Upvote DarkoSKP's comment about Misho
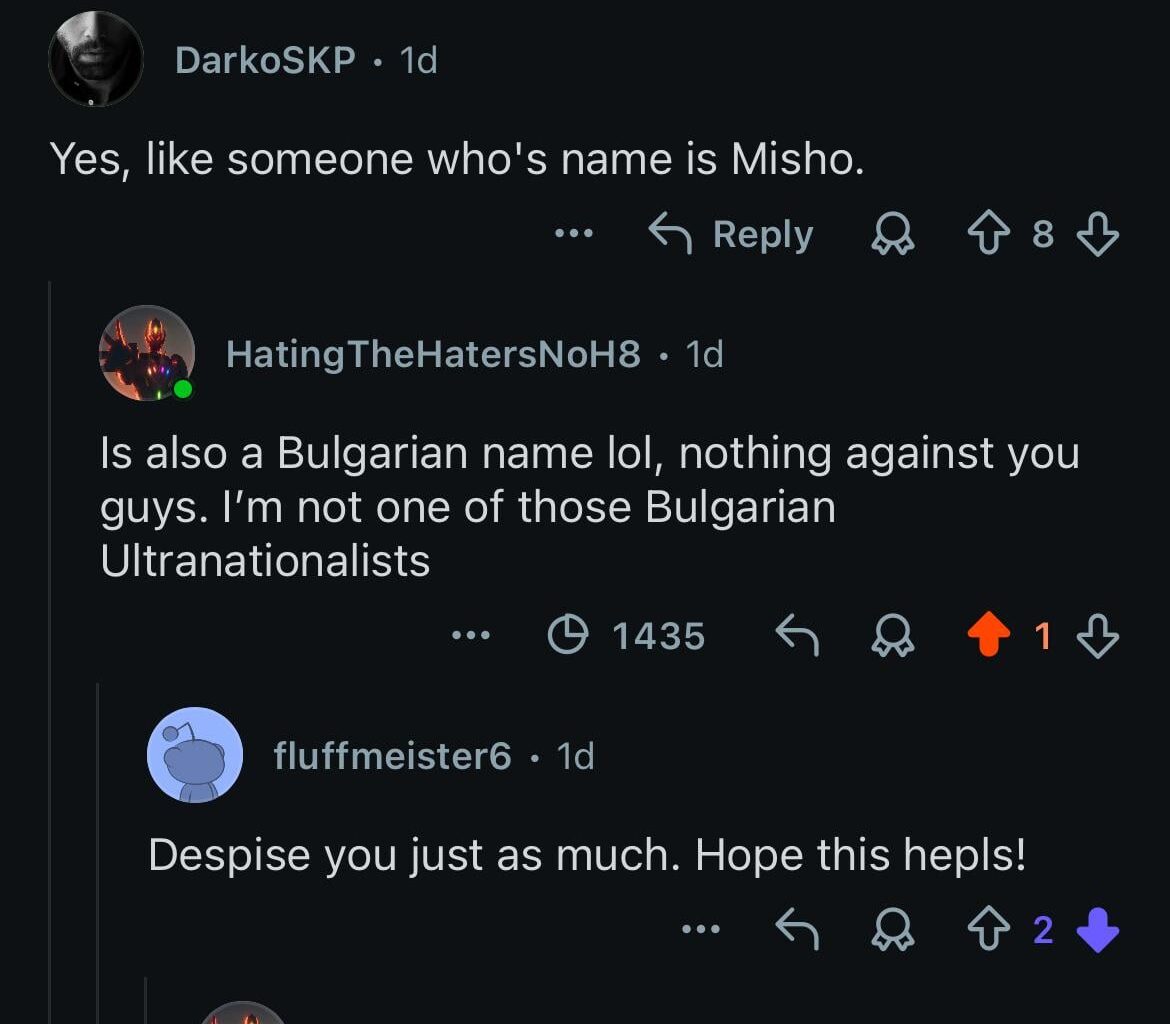The image size is (1170, 1024). (x=990, y=234)
